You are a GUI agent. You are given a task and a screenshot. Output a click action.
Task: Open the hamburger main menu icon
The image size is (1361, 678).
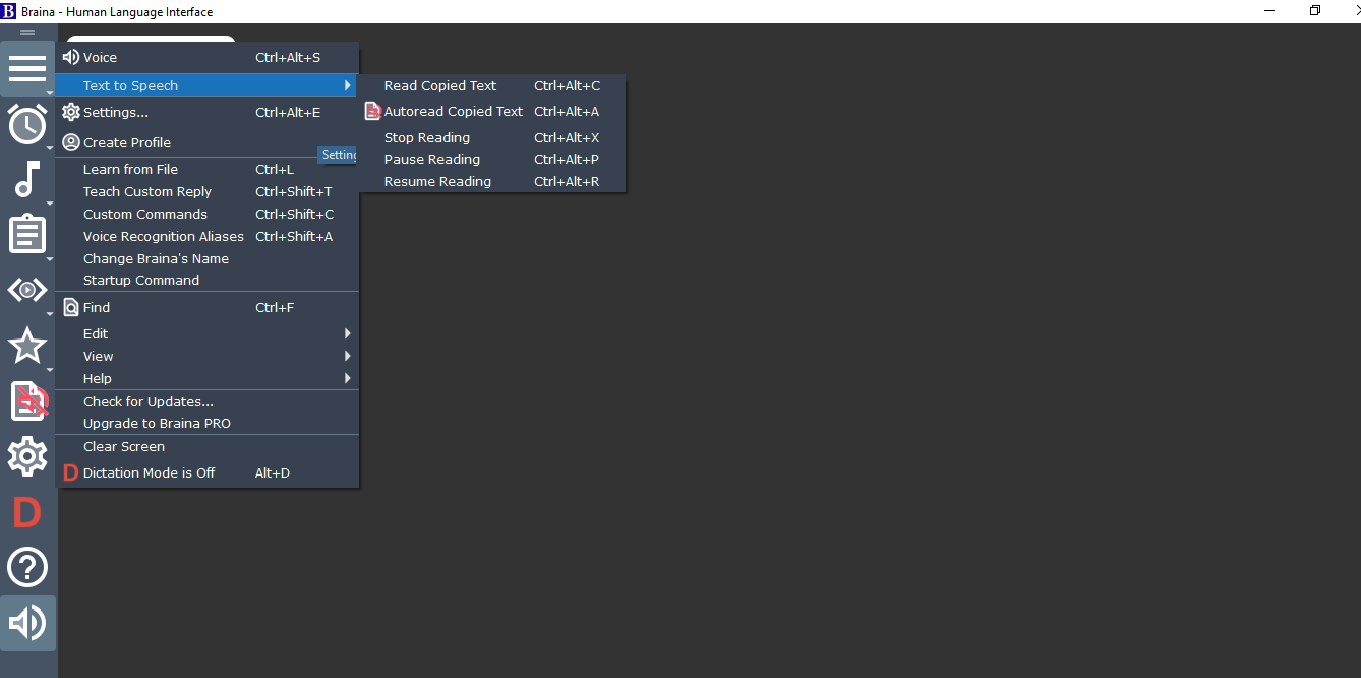click(x=27, y=68)
